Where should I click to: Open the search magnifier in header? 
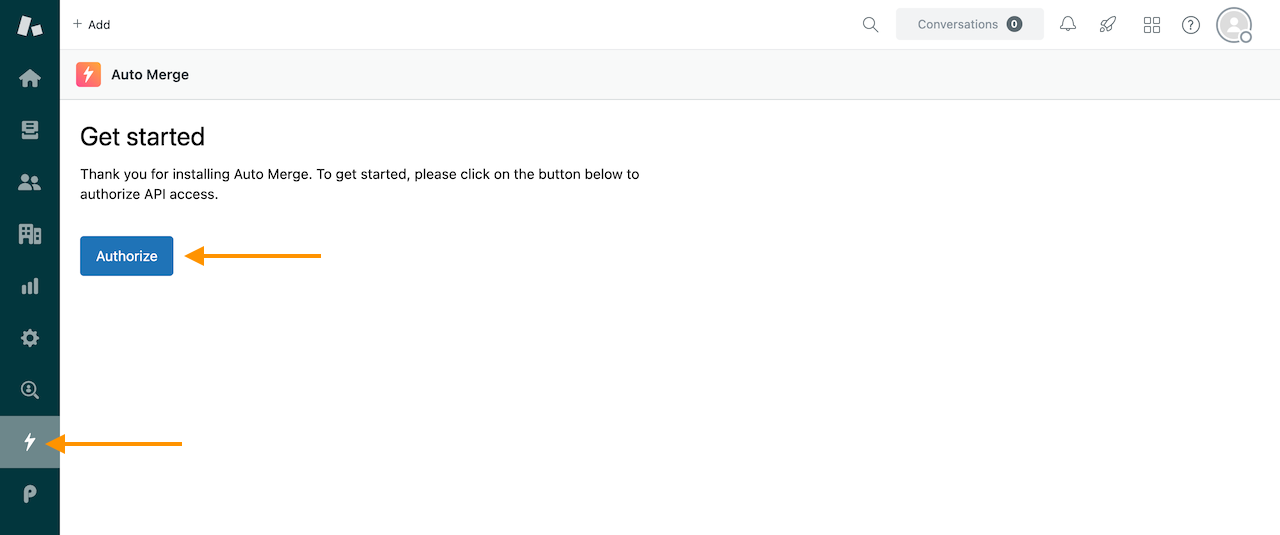pos(871,25)
